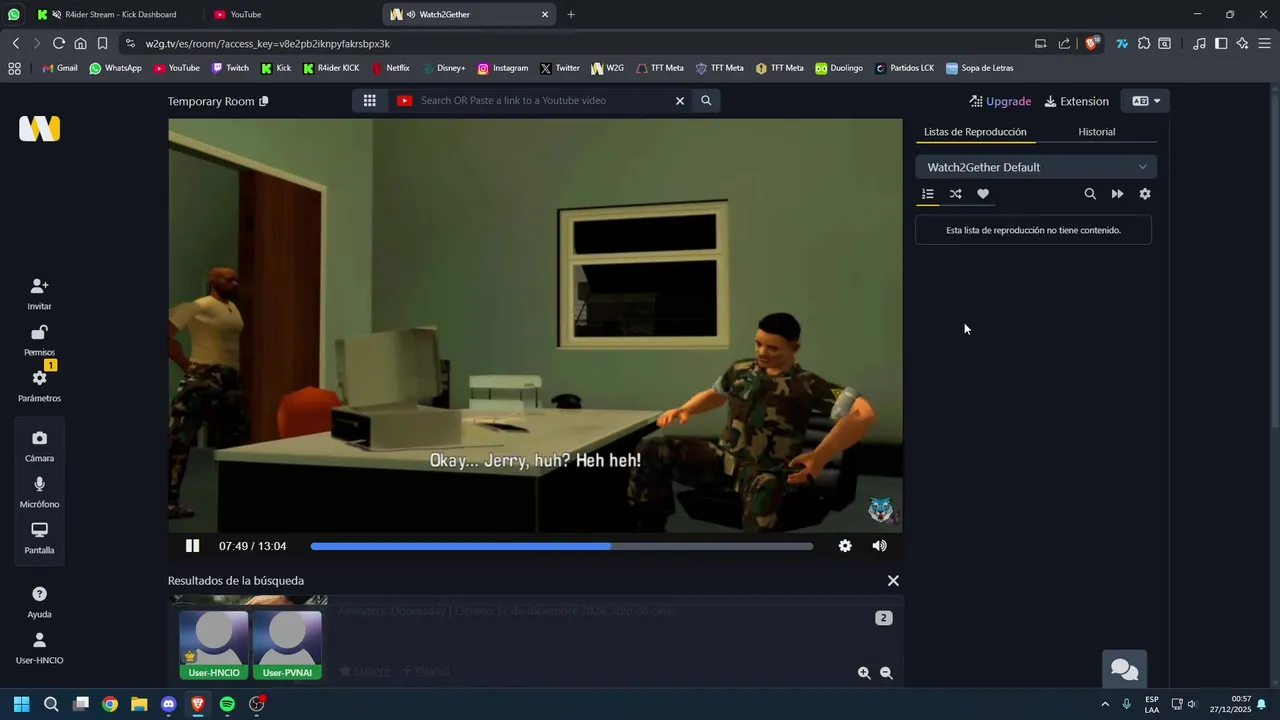Click the Upgrade link
This screenshot has width=1280, height=720.
[1000, 101]
